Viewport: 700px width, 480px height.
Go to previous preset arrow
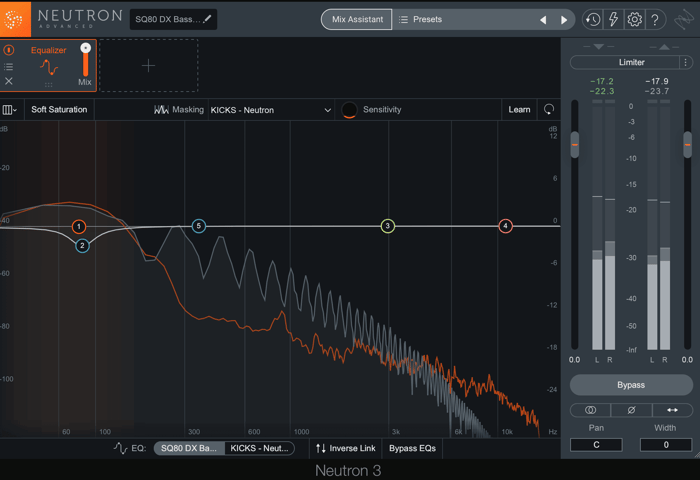[543, 20]
